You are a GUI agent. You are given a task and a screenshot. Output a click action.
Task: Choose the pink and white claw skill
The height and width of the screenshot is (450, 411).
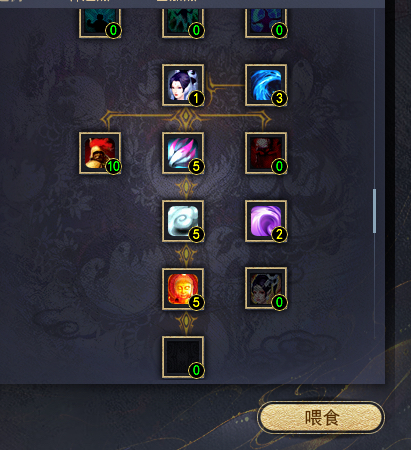coord(183,153)
